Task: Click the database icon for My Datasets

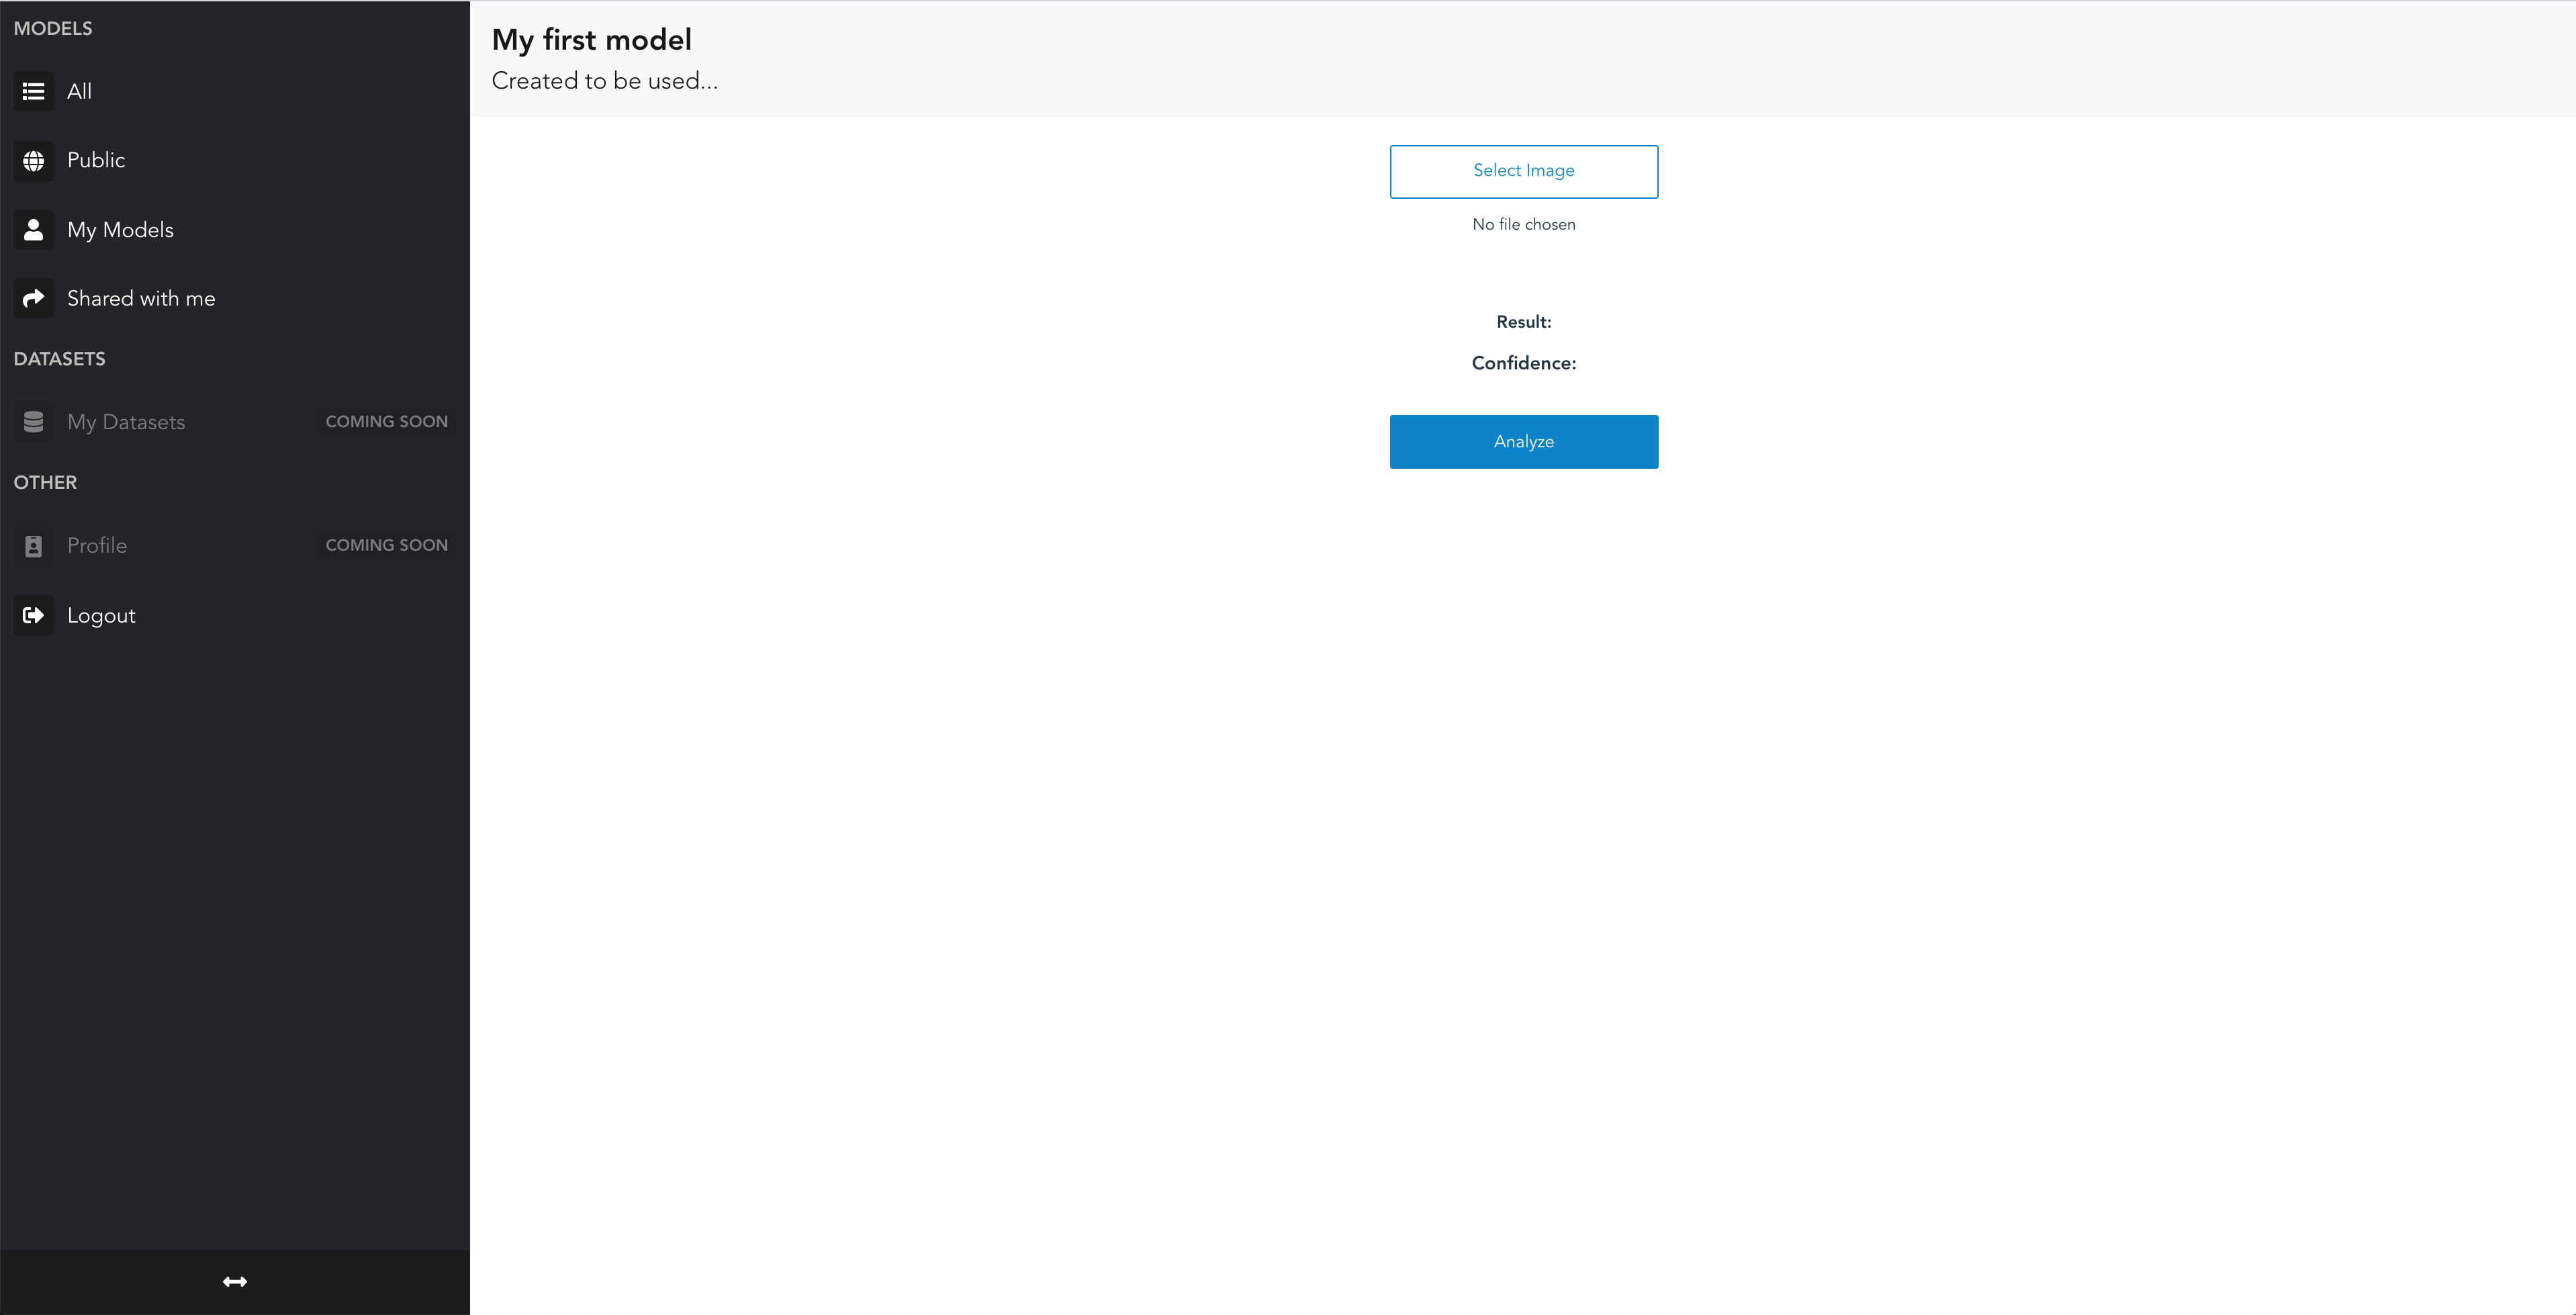Action: tap(33, 422)
